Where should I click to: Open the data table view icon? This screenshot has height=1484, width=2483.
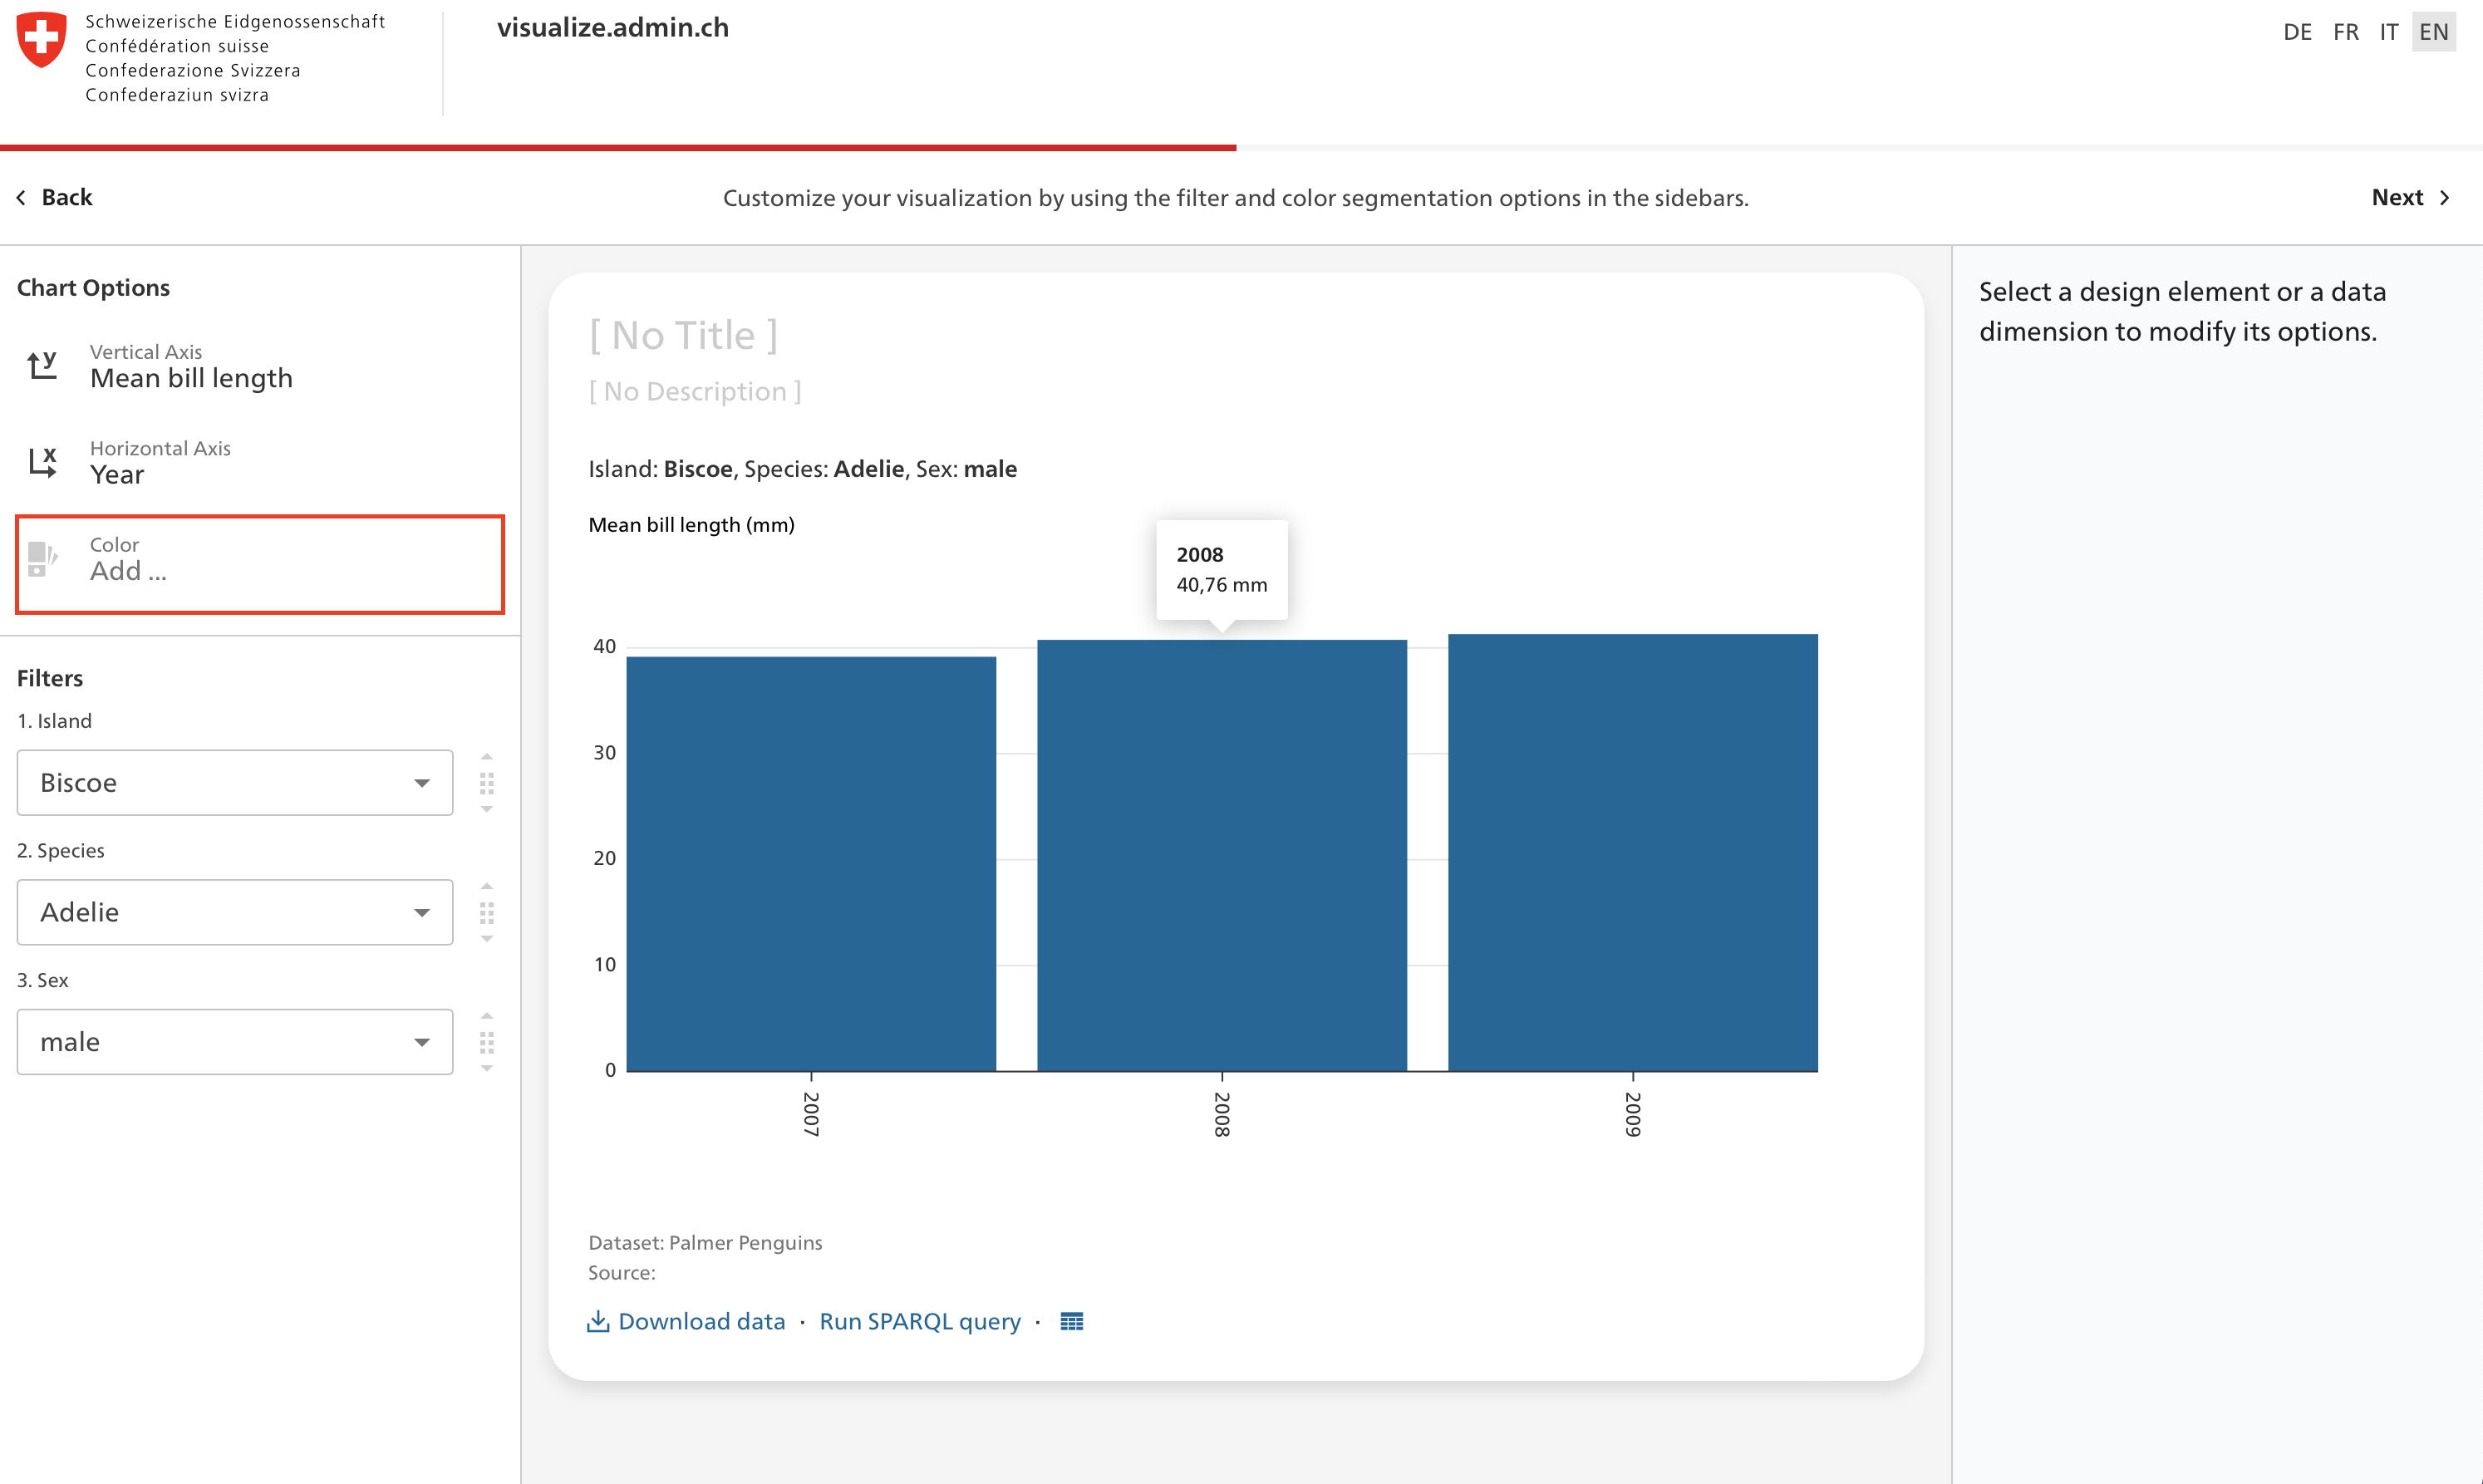(1071, 1321)
